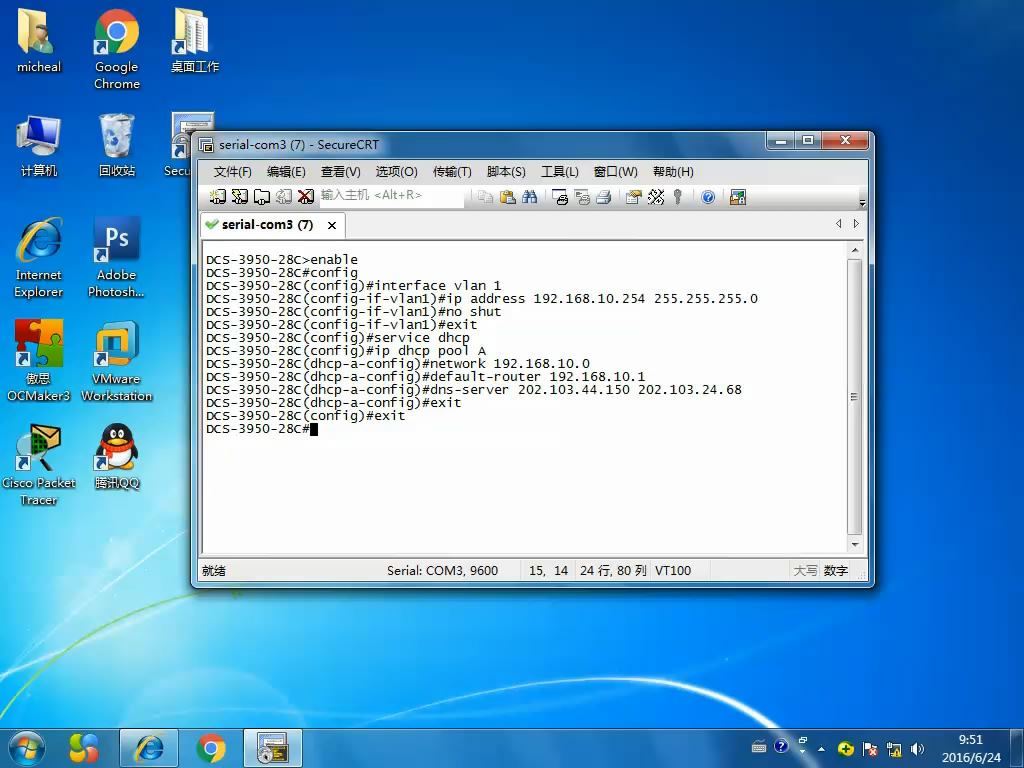
Task: Click the 数字 indicator in status bar
Action: tap(835, 571)
